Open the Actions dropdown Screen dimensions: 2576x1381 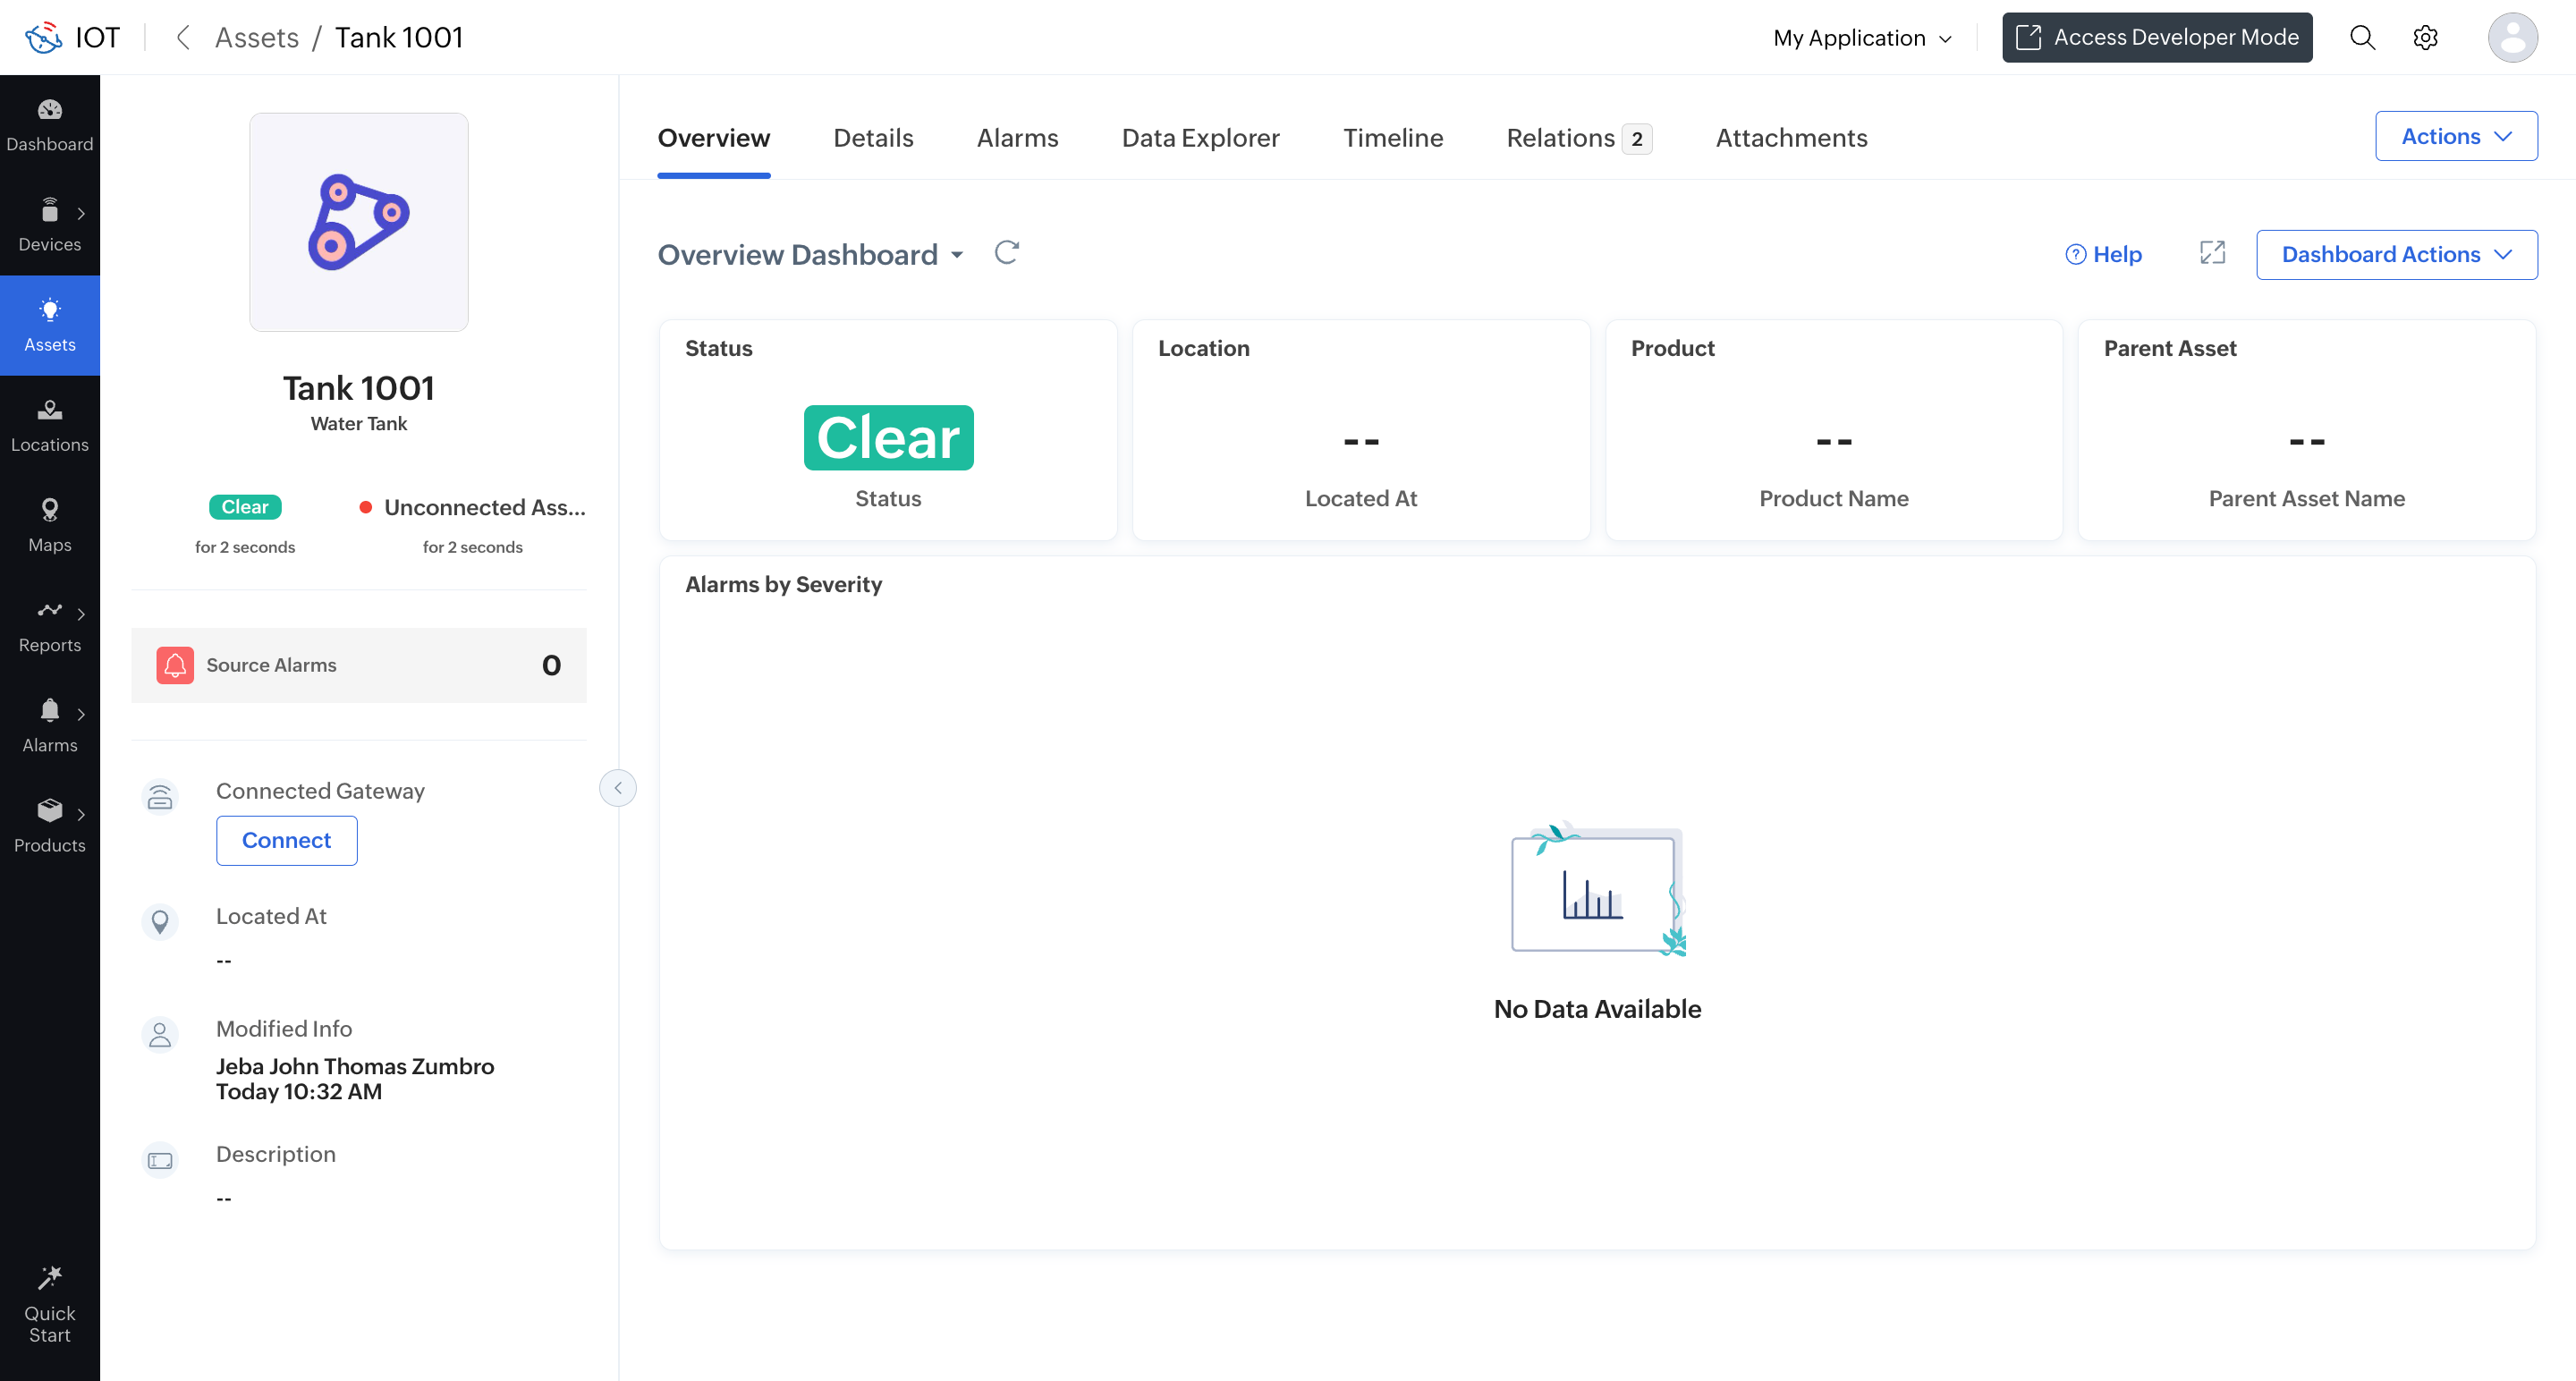pos(2456,136)
